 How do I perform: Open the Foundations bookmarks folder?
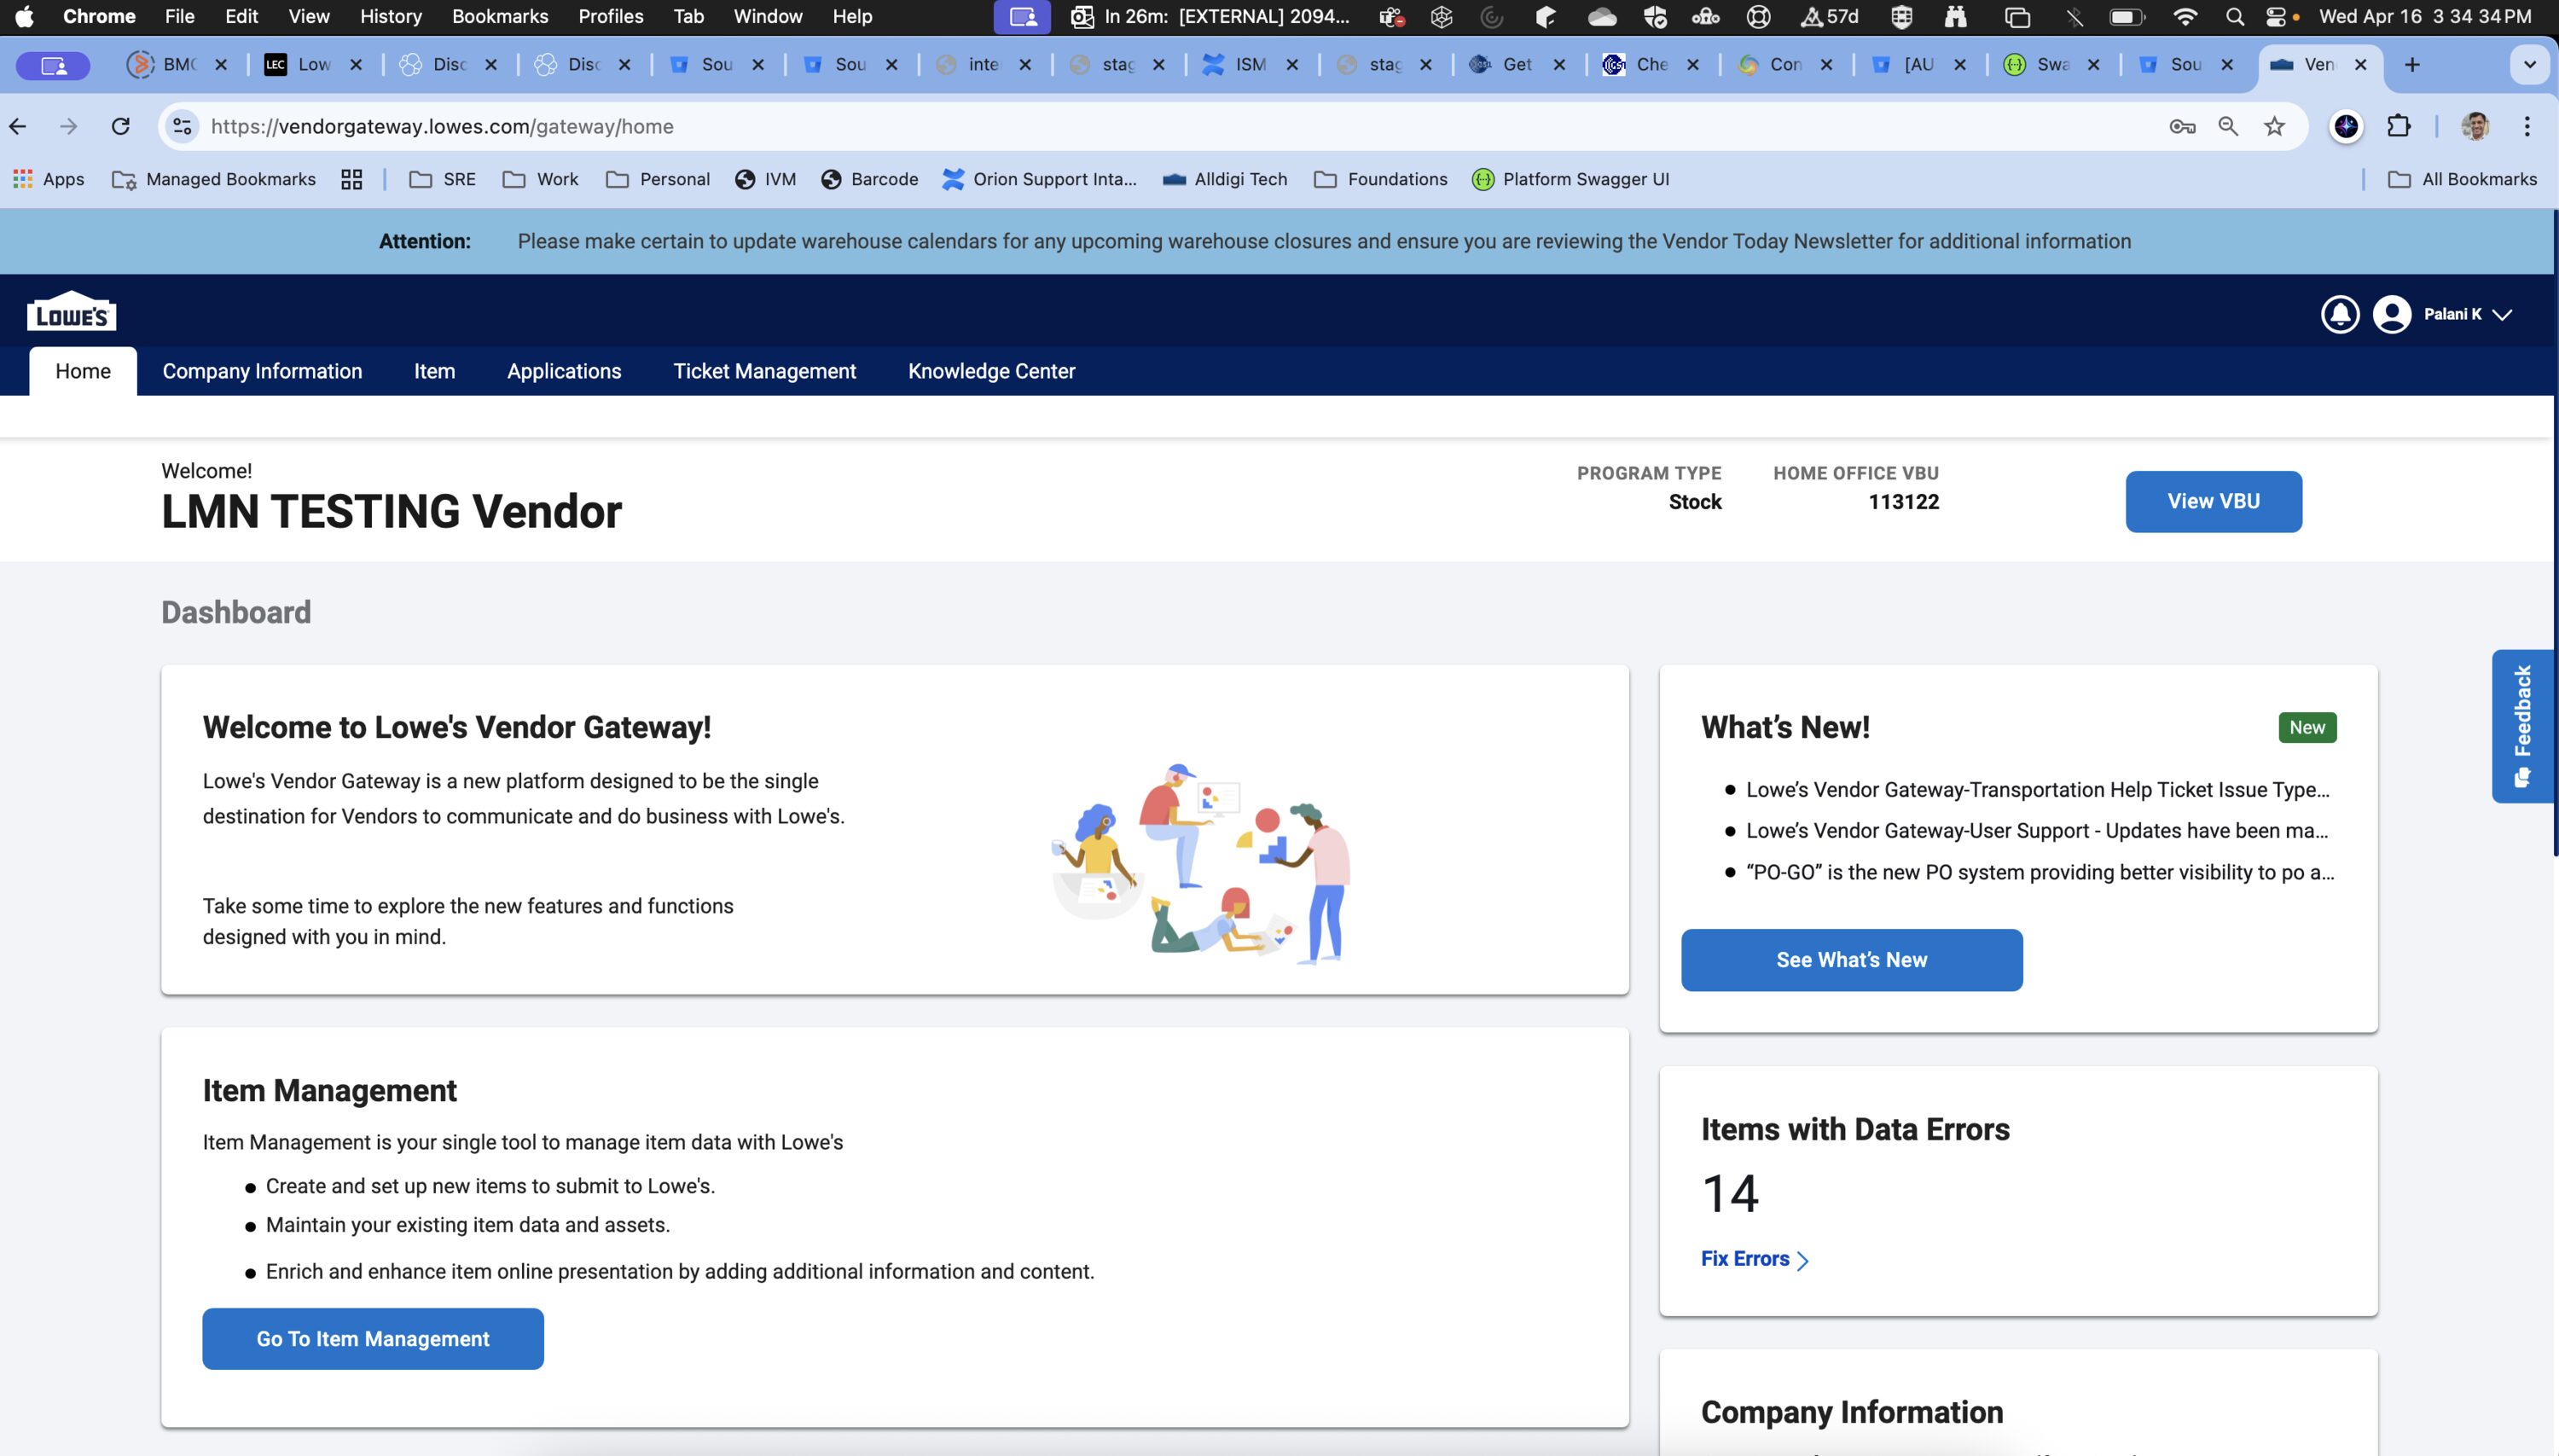1381,179
